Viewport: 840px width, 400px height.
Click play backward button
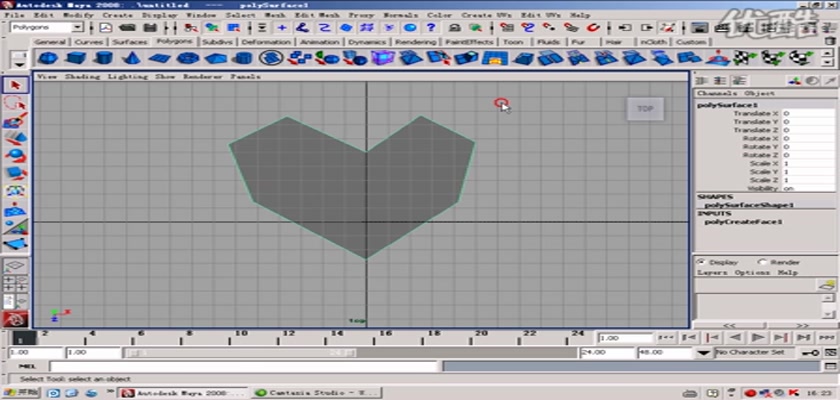coord(736,337)
